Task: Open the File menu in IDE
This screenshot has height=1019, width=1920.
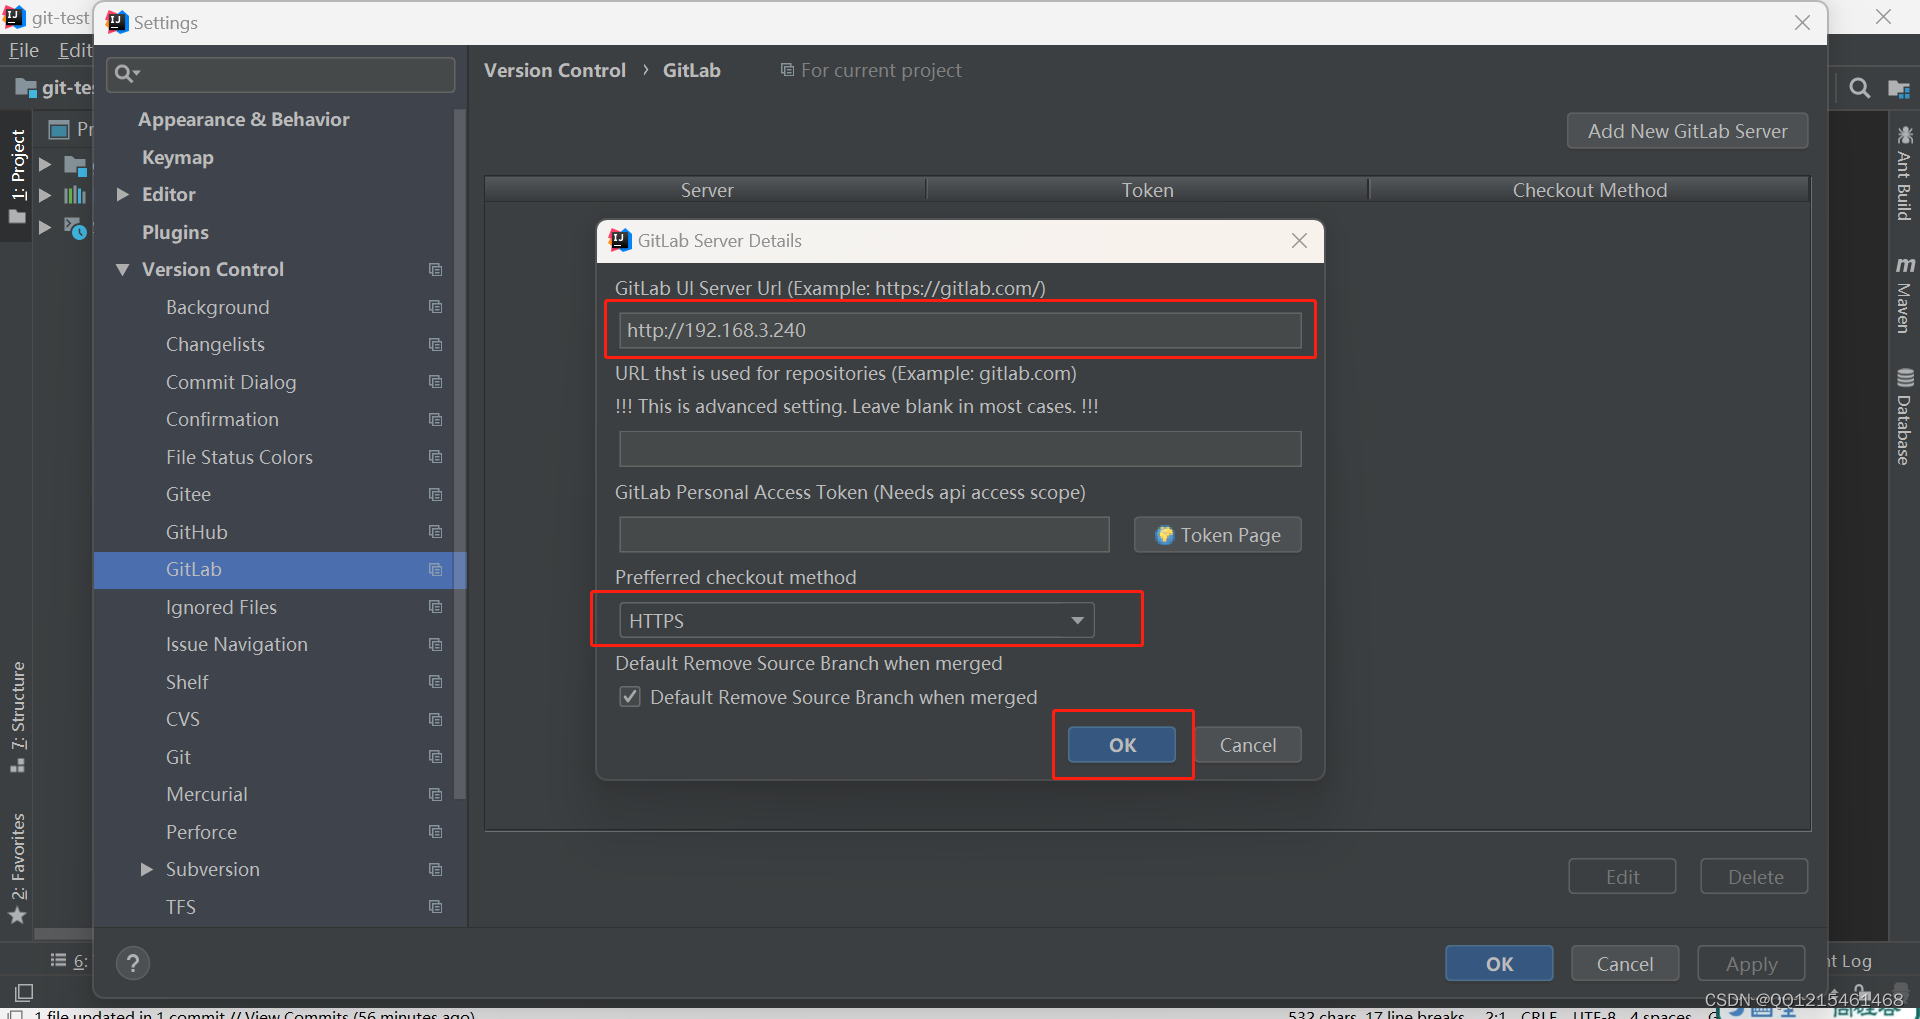Action: click(x=23, y=50)
